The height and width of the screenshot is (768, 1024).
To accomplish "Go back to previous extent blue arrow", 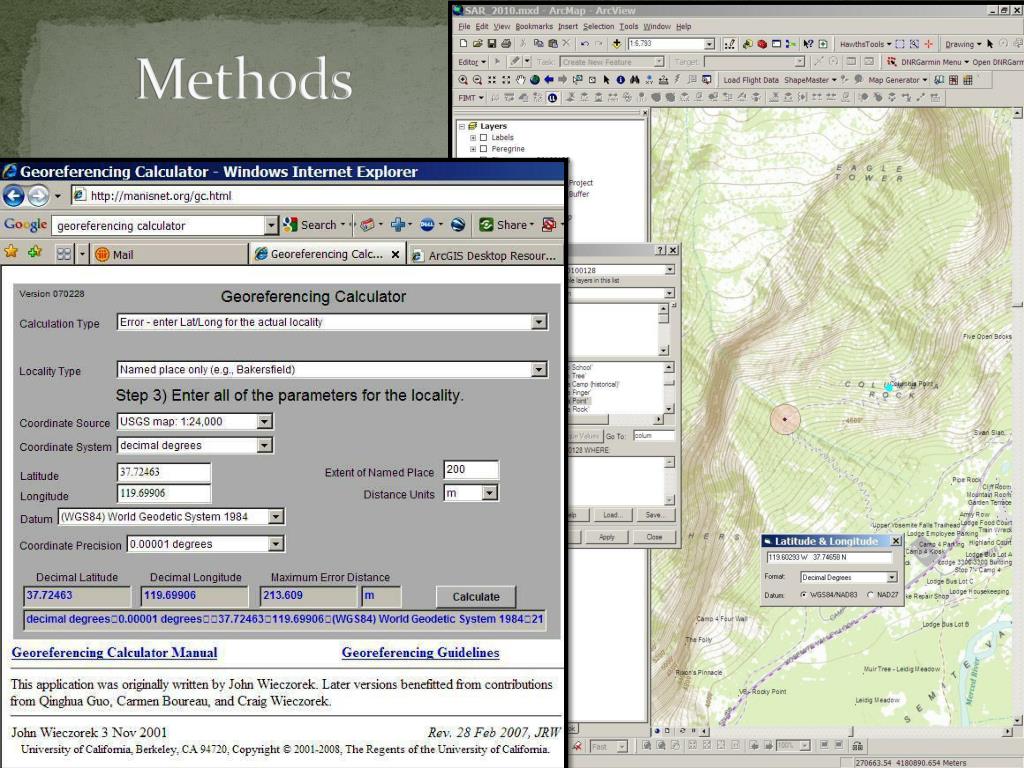I will tap(549, 80).
